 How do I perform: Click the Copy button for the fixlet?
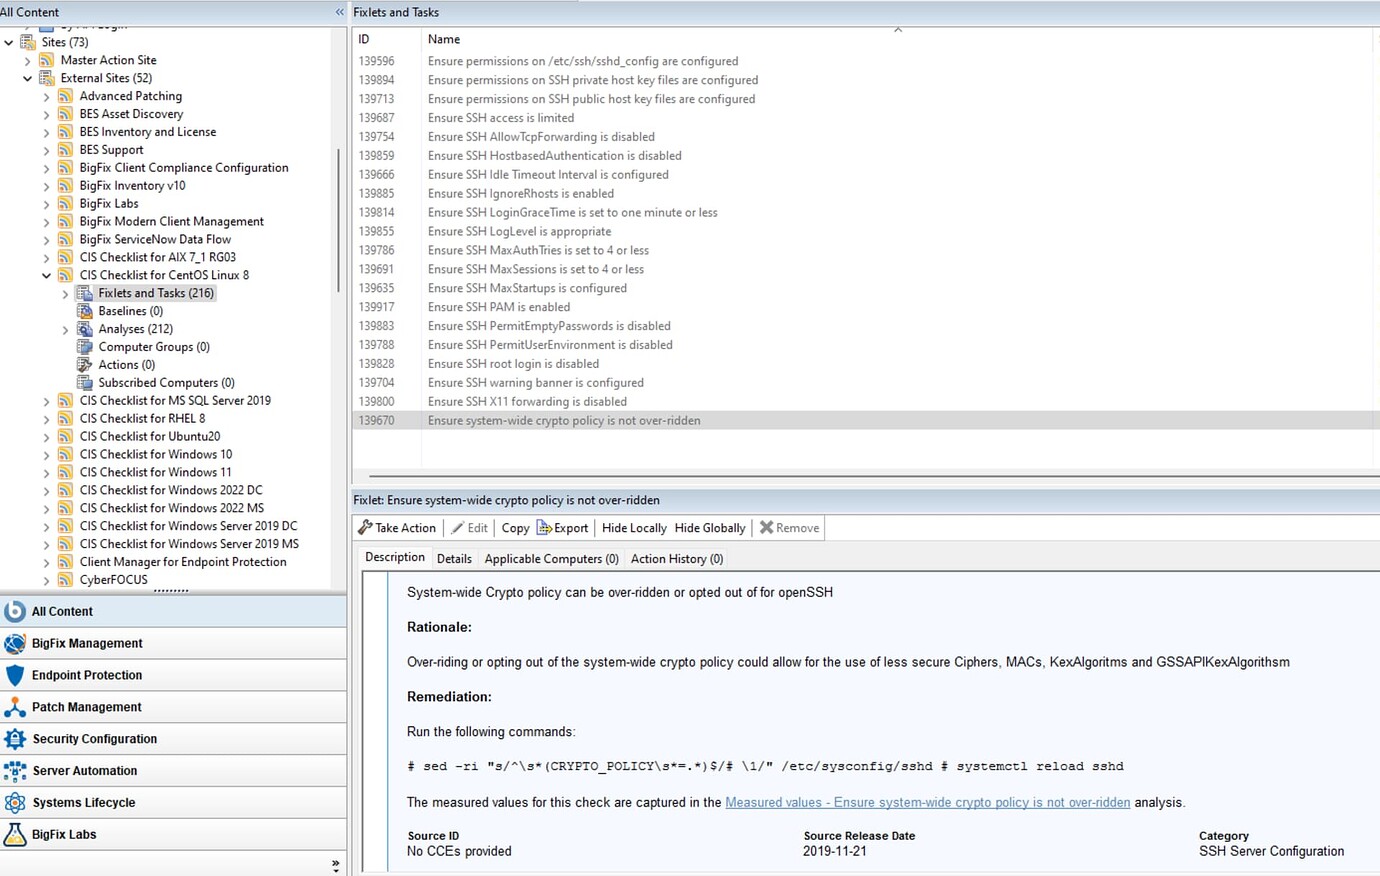click(514, 527)
